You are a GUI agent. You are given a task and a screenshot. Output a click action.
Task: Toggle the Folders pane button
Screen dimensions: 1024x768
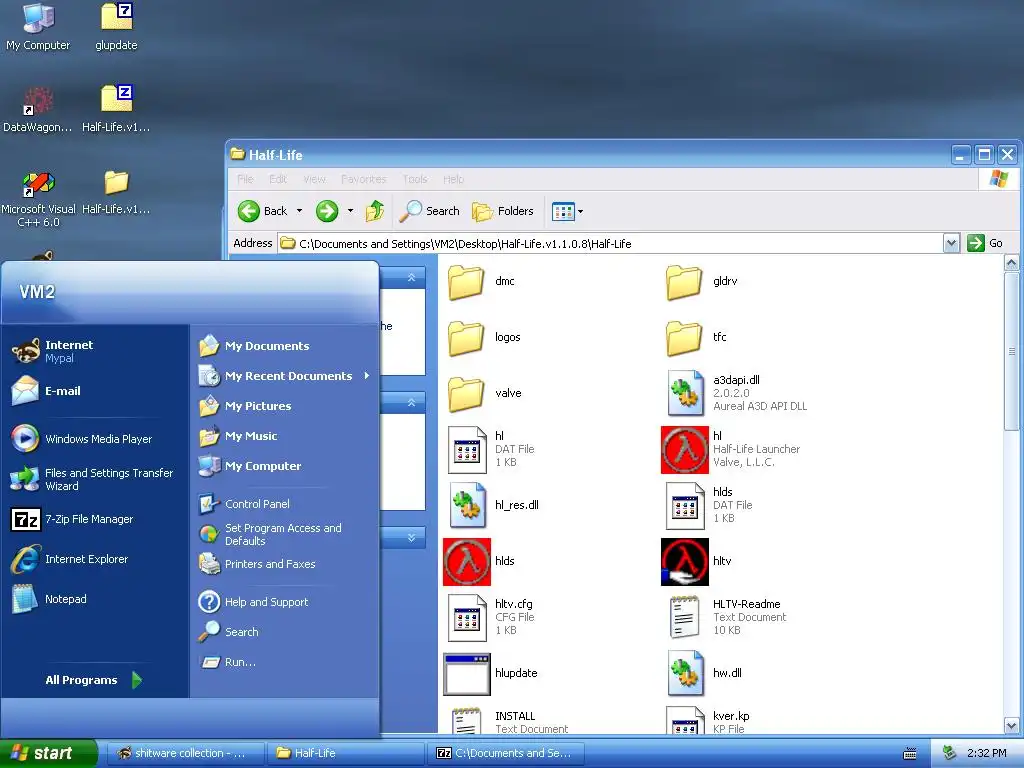point(503,211)
